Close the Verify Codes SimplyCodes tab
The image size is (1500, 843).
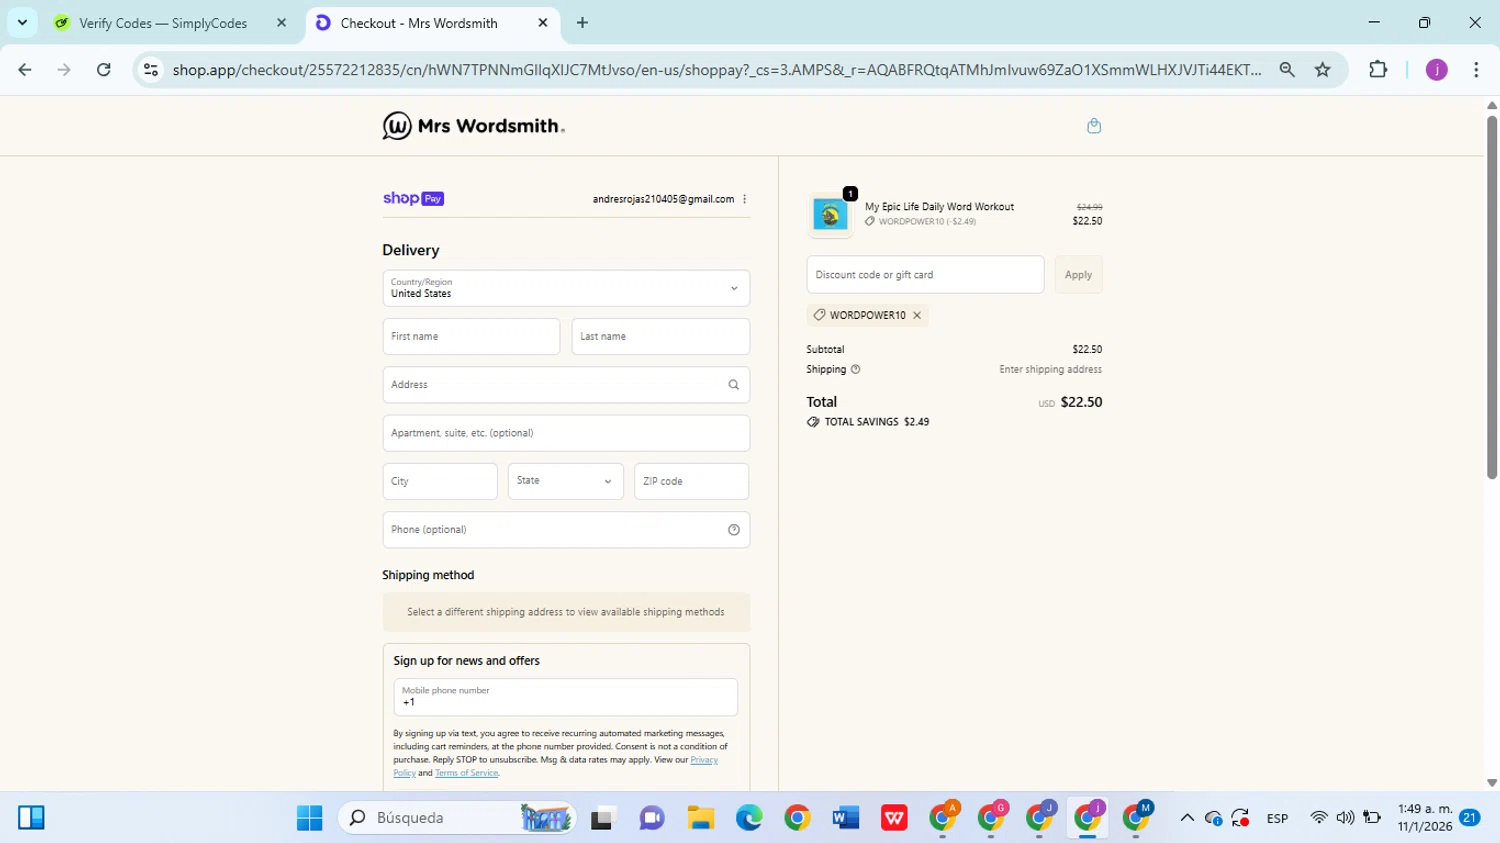tap(281, 23)
